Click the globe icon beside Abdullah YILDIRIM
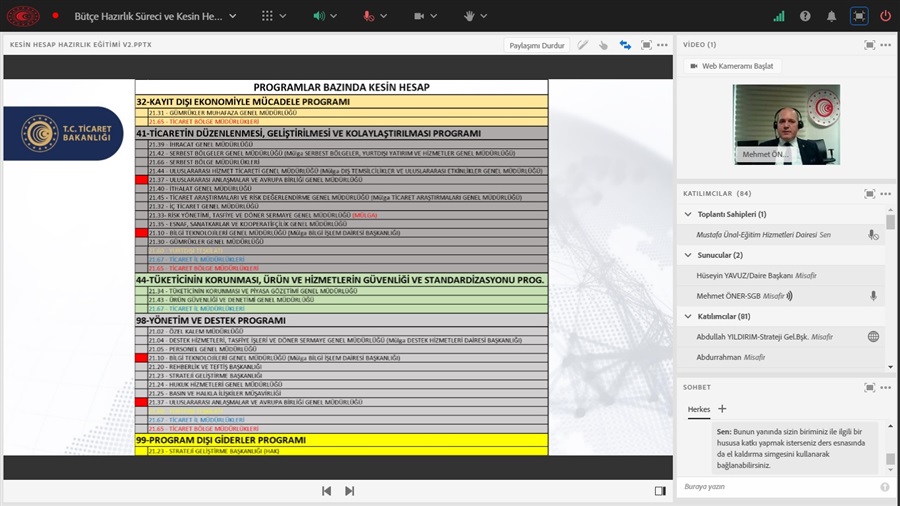 coord(873,337)
